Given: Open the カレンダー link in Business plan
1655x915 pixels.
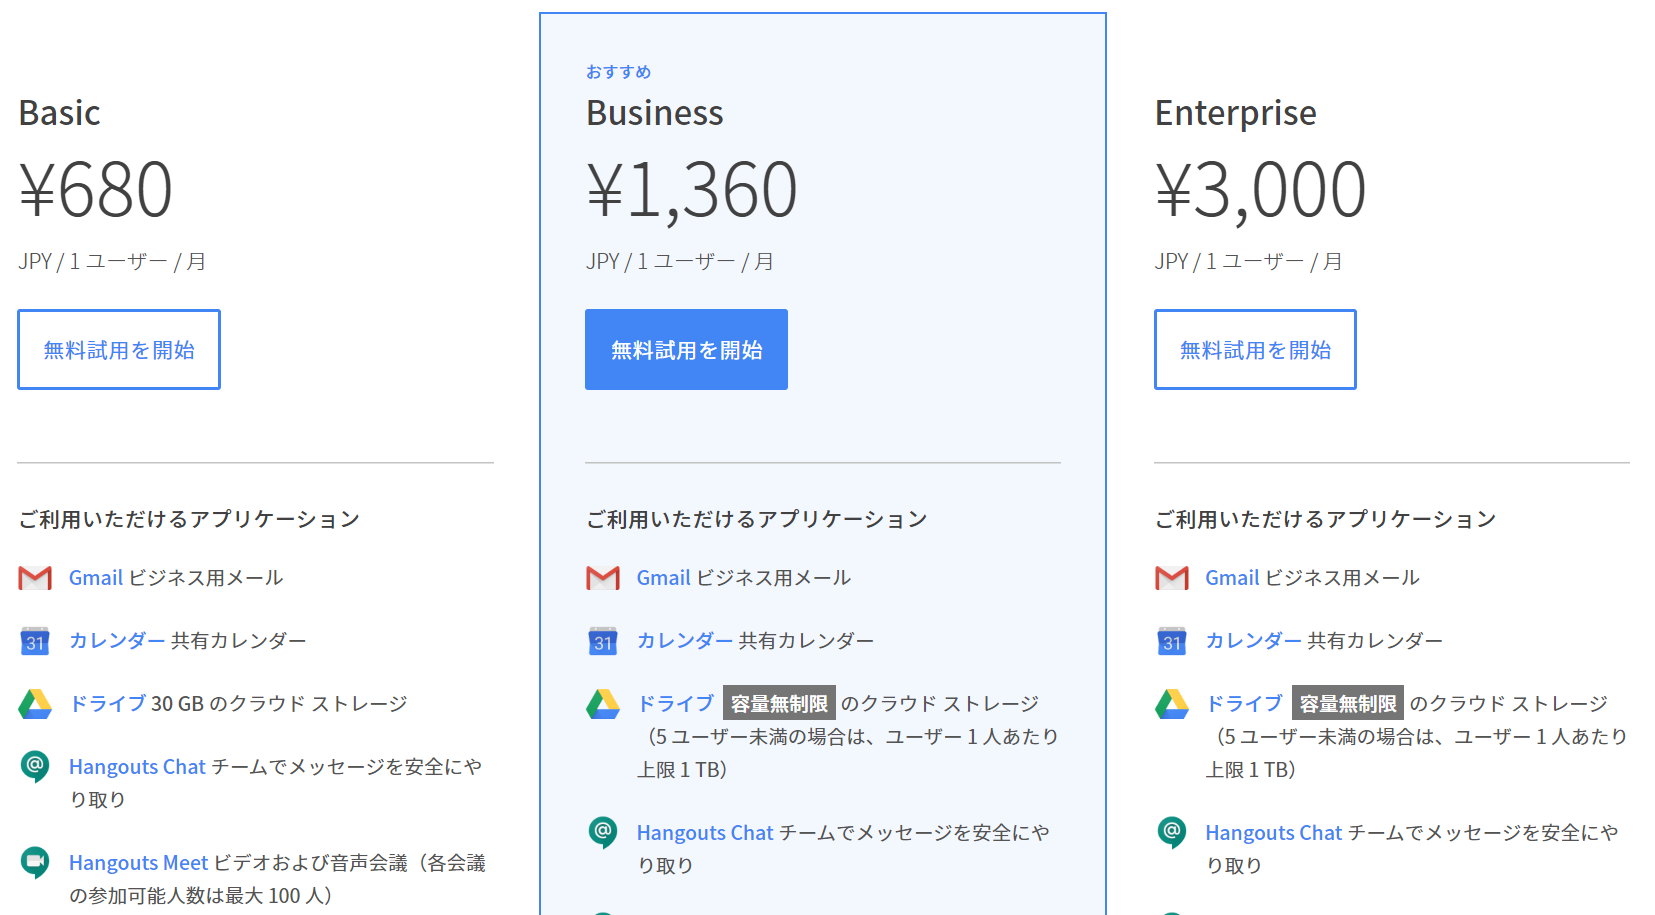Looking at the screenshot, I should tap(685, 641).
